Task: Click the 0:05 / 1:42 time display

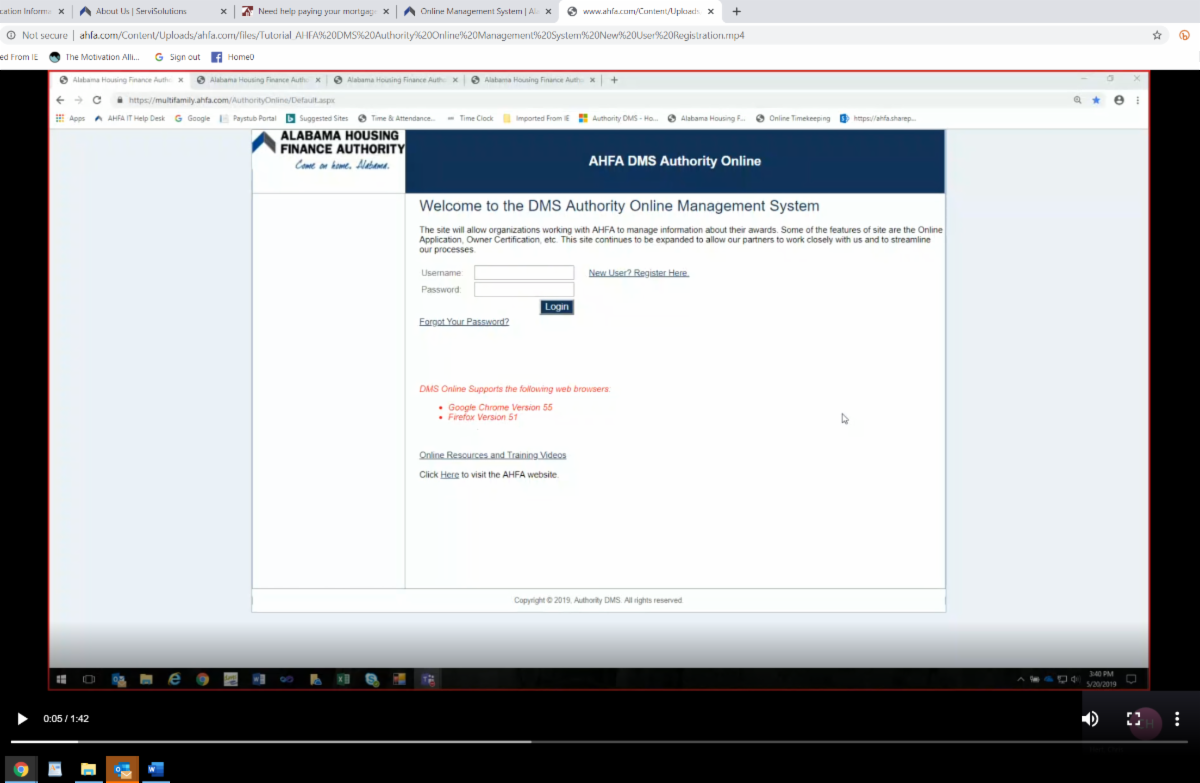Action: (x=66, y=718)
